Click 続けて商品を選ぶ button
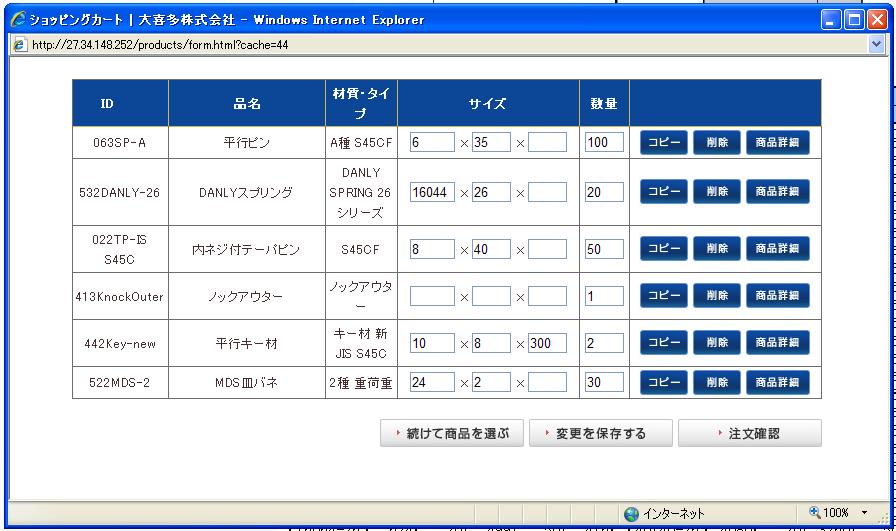Viewport: 896px width, 531px height. [452, 433]
